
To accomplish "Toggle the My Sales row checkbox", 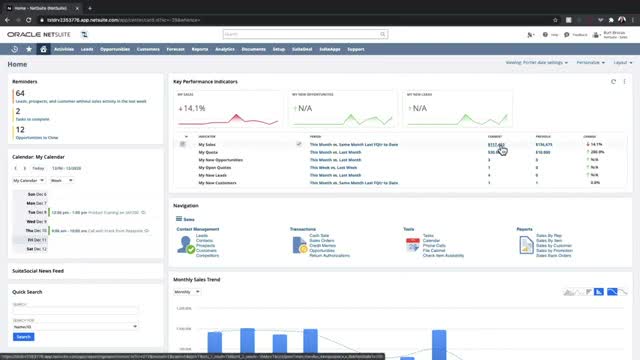I will 299,144.
